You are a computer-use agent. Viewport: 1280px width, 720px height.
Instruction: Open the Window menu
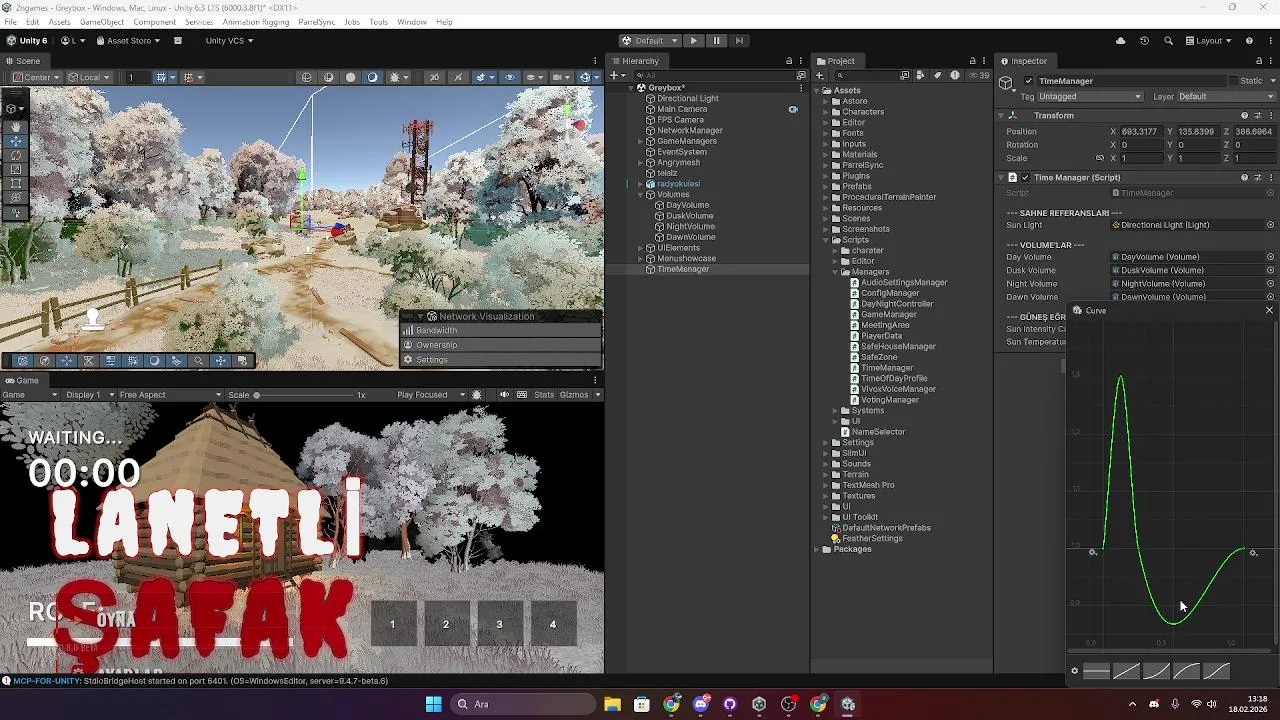[x=411, y=22]
